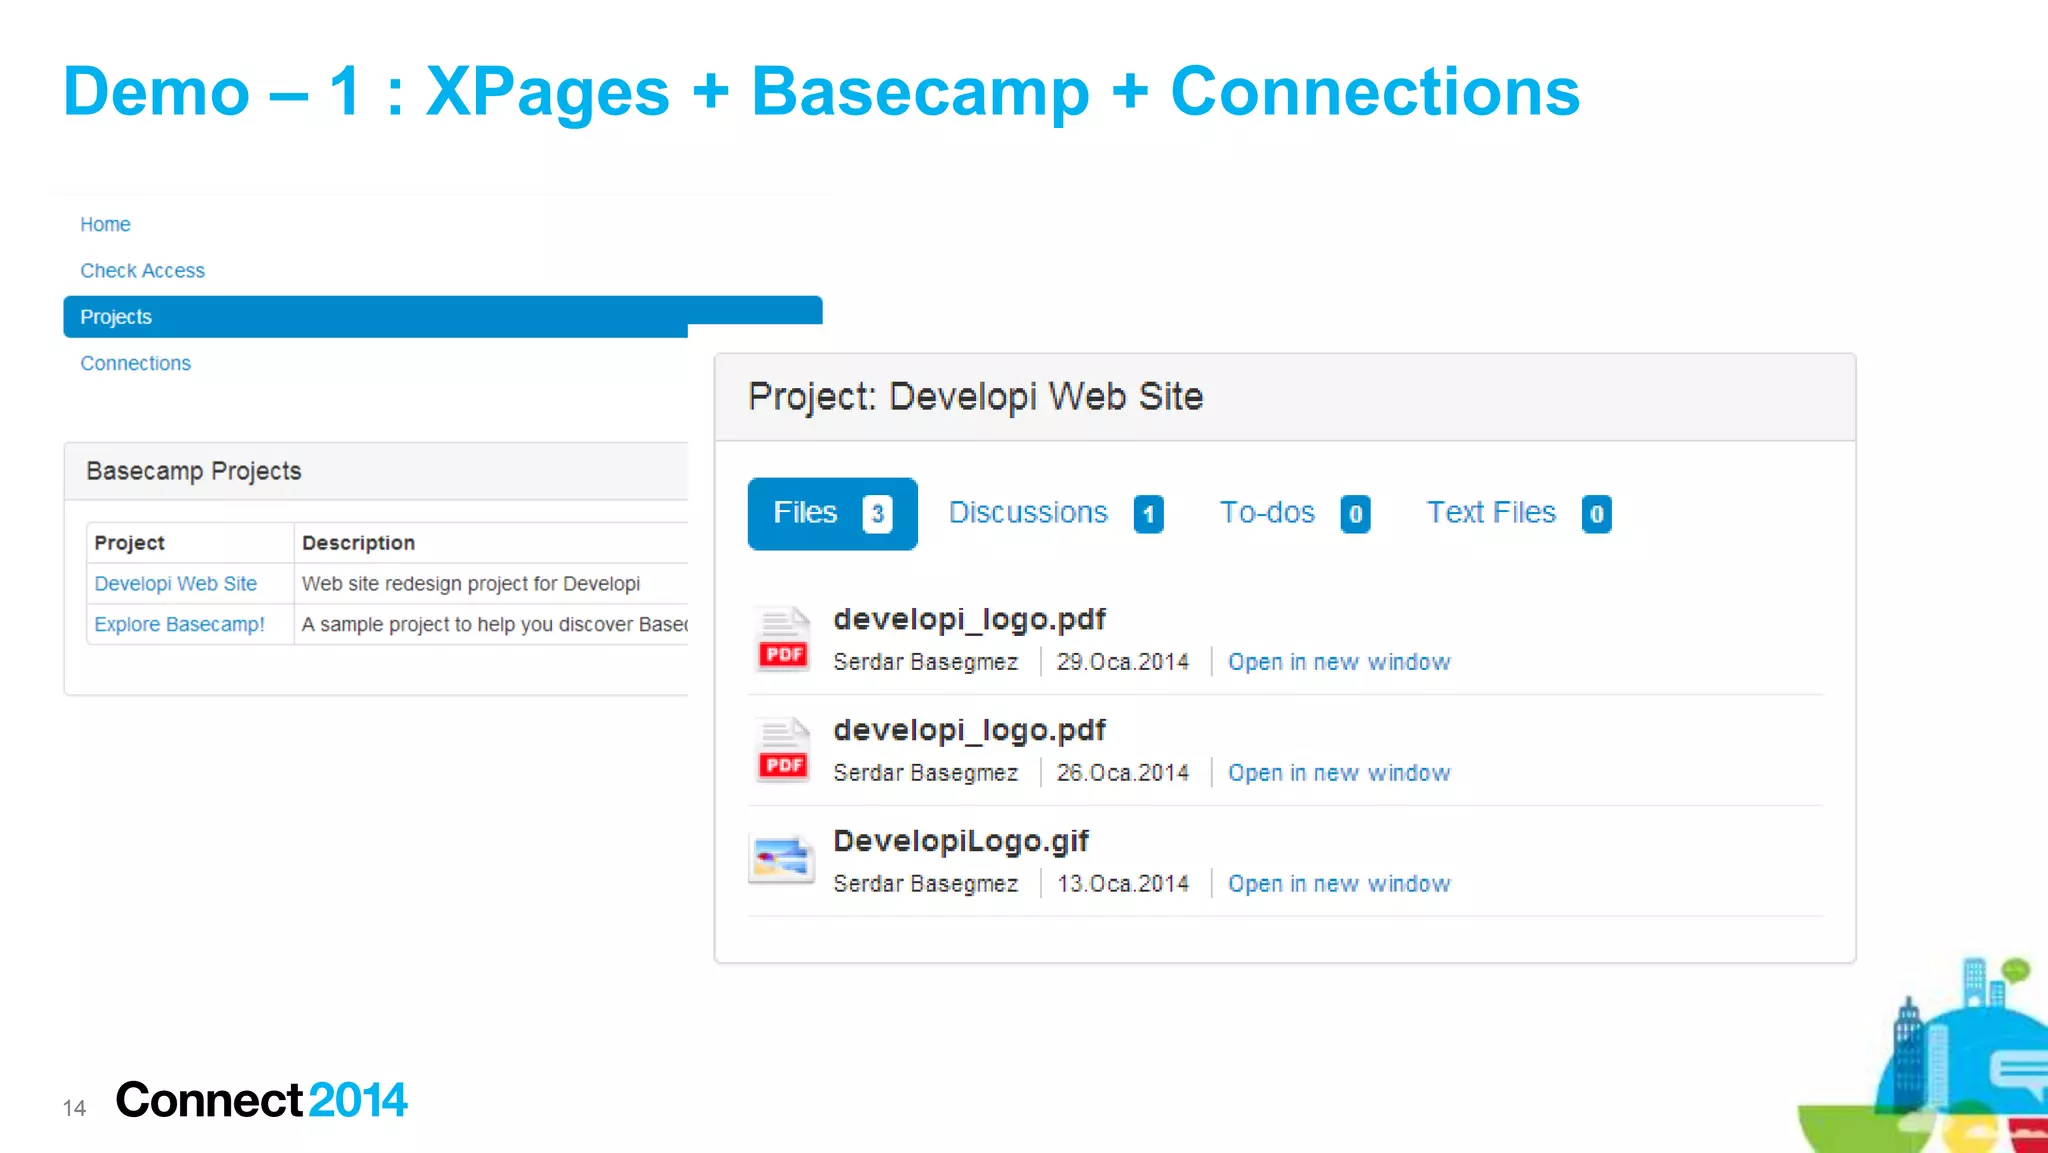Click the PDF icon dated 26.Oca.2014
Screen dimensions: 2048x1153
[782, 750]
